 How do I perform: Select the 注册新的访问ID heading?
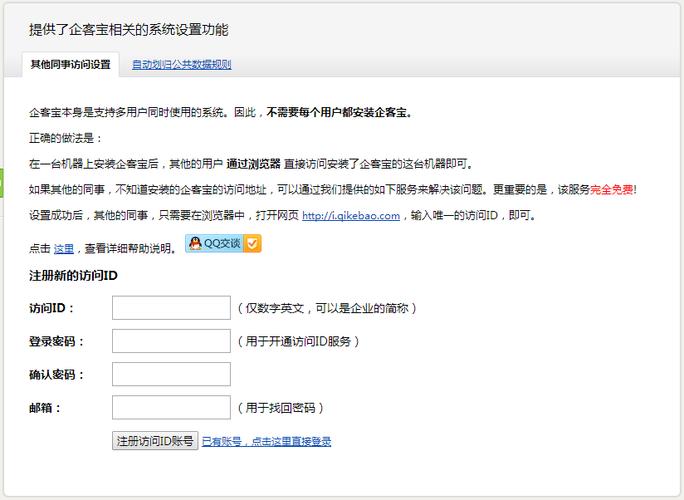pos(73,276)
